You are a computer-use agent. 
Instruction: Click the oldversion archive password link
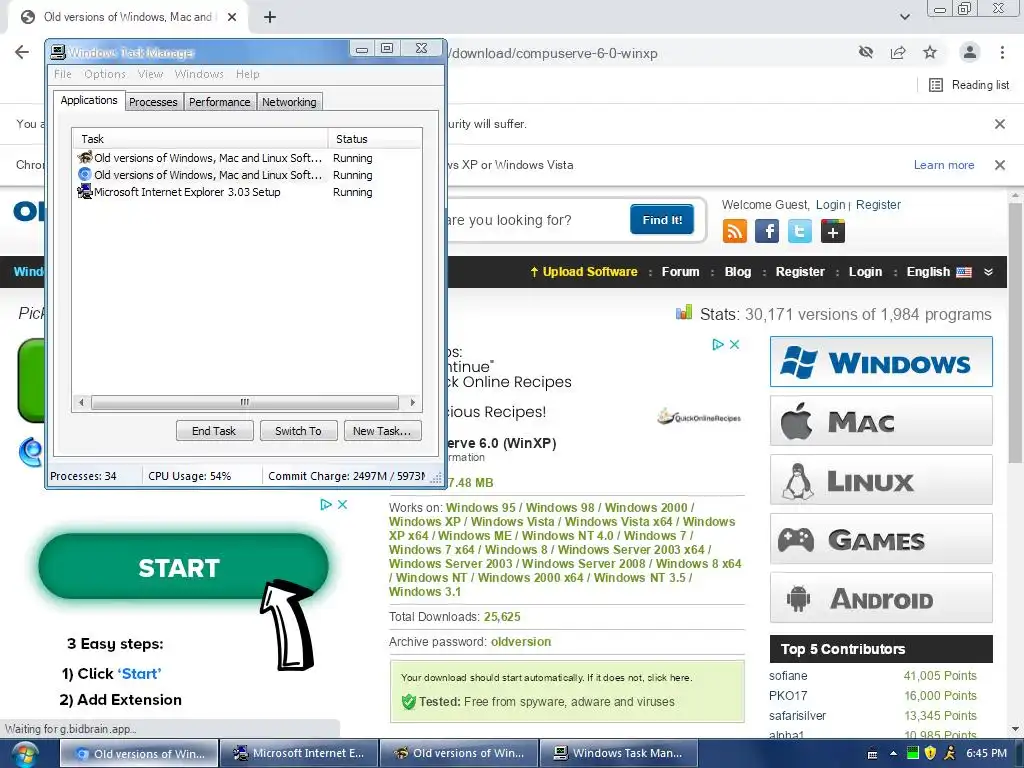point(521,642)
